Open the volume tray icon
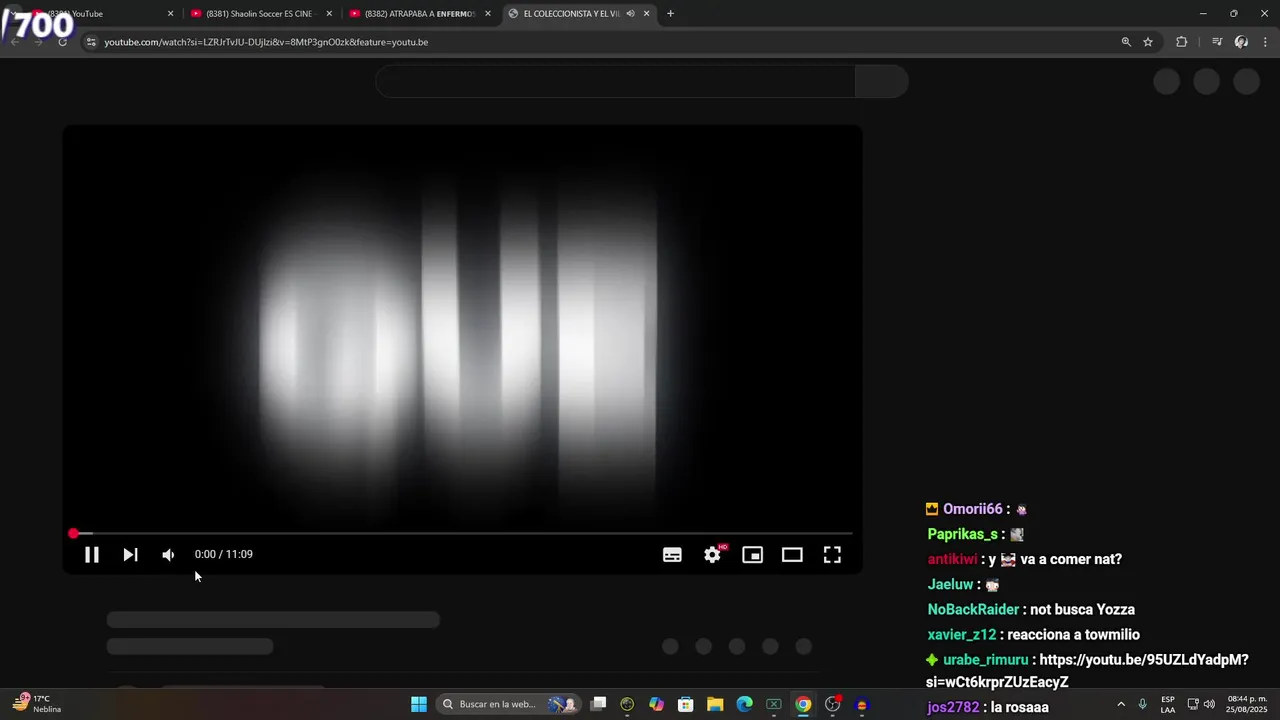The height and width of the screenshot is (720, 1280). point(1209,704)
